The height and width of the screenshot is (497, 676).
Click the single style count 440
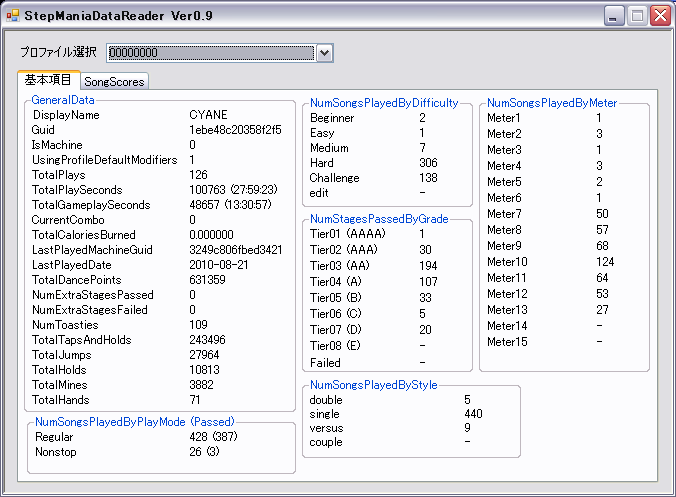(x=473, y=414)
